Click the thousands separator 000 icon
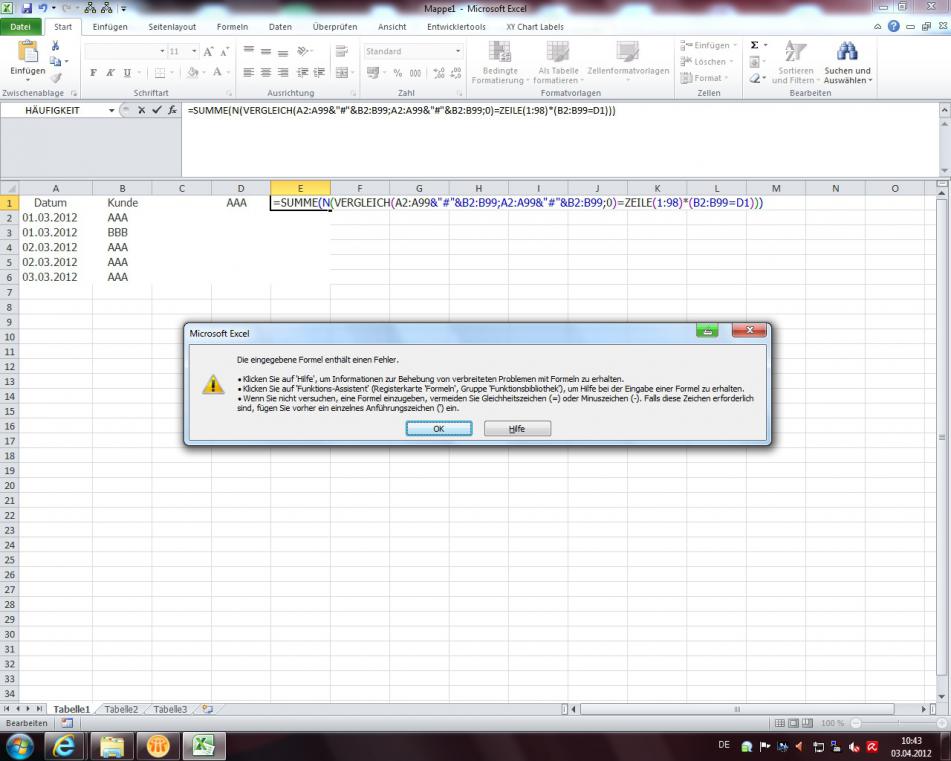Viewport: 951px width, 761px height. tap(415, 73)
